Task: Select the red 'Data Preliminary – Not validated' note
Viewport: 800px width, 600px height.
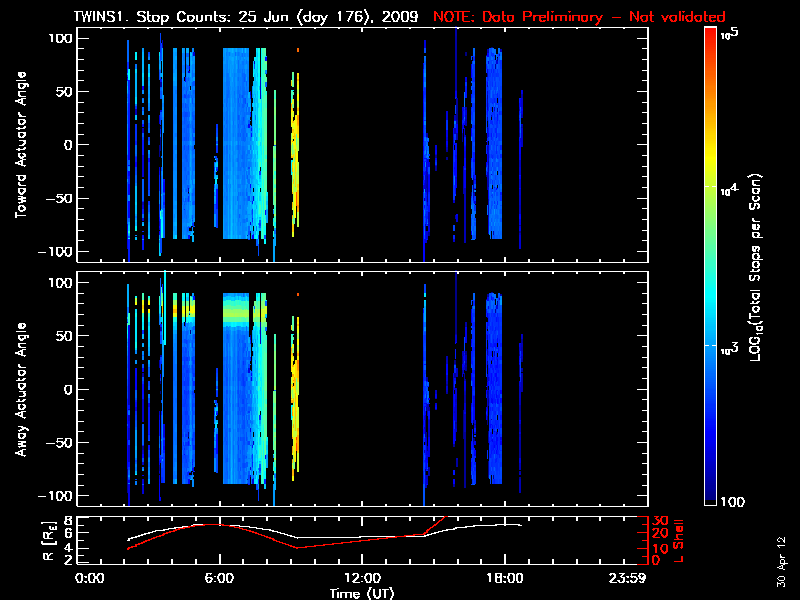Action: click(579, 17)
